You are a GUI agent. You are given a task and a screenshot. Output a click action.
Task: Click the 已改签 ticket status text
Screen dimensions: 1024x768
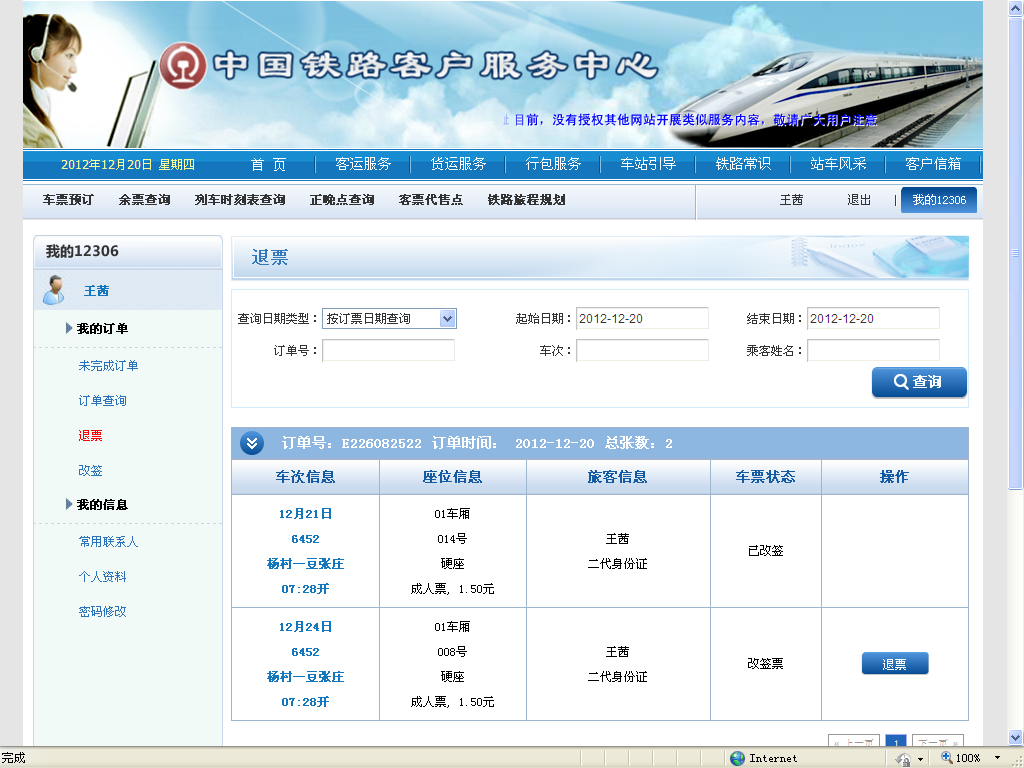pyautogui.click(x=765, y=551)
